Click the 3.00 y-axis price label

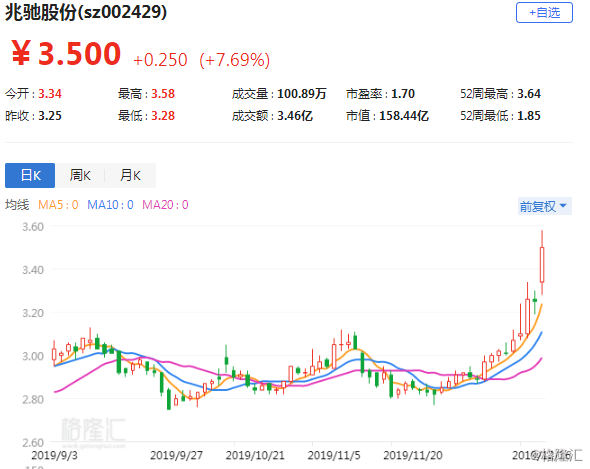click(33, 356)
